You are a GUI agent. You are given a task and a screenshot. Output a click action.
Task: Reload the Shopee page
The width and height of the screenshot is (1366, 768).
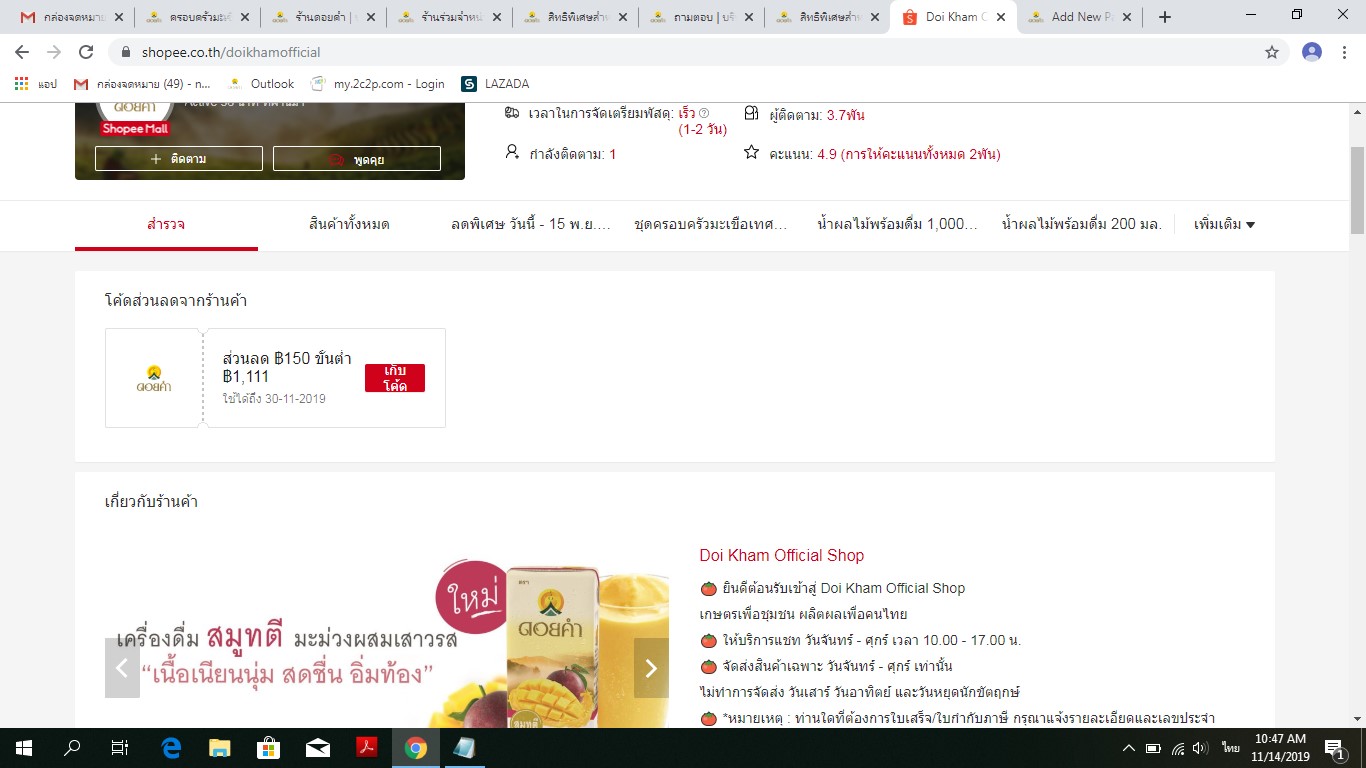pyautogui.click(x=86, y=52)
